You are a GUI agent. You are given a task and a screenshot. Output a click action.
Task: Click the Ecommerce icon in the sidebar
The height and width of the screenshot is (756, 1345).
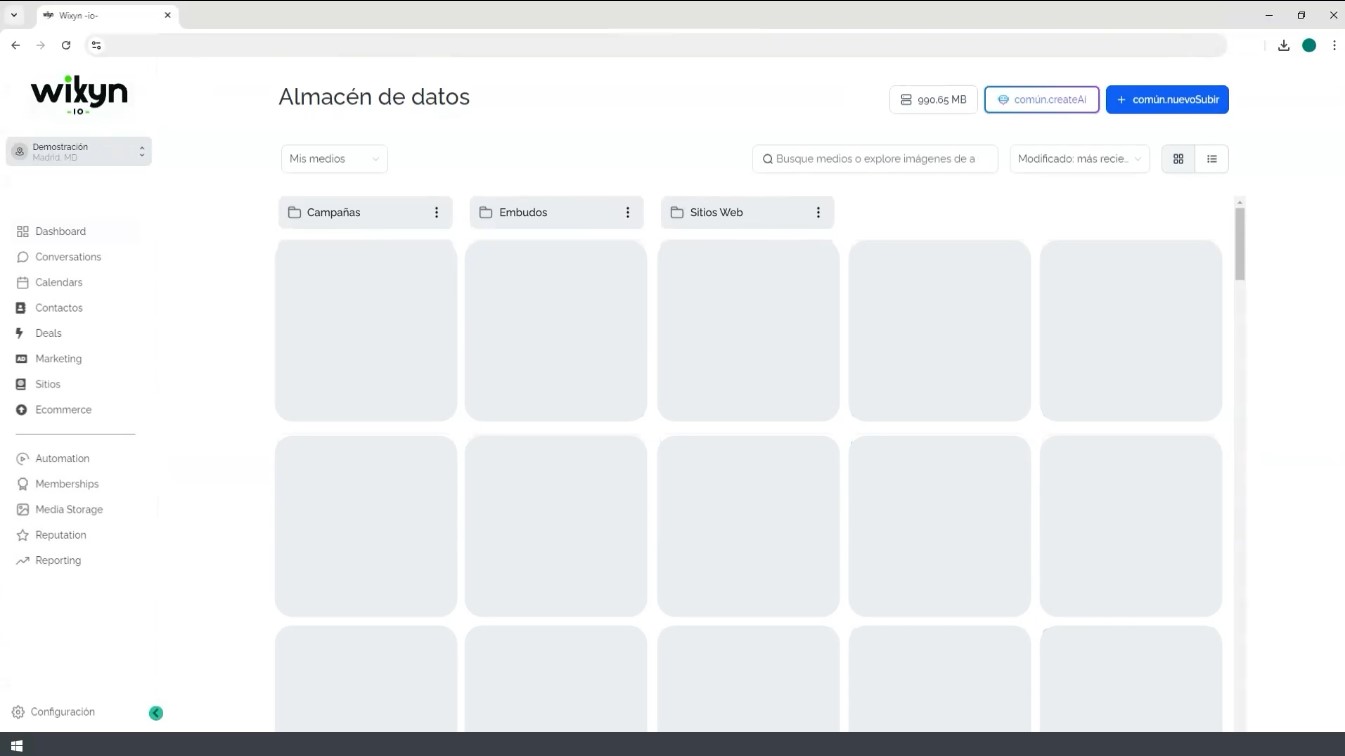21,410
